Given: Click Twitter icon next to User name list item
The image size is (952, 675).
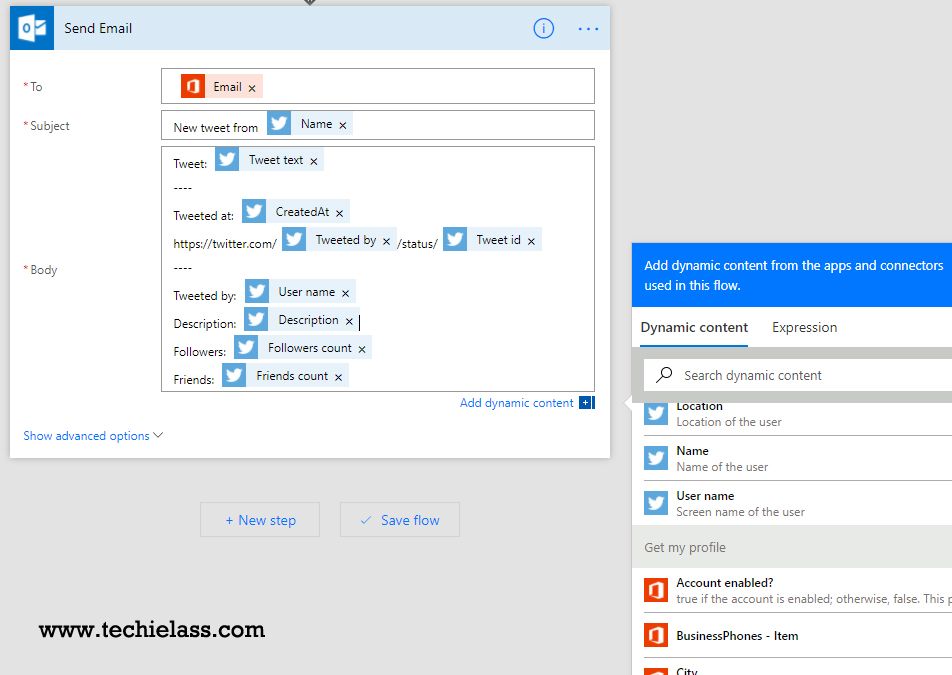Looking at the screenshot, I should 656,503.
